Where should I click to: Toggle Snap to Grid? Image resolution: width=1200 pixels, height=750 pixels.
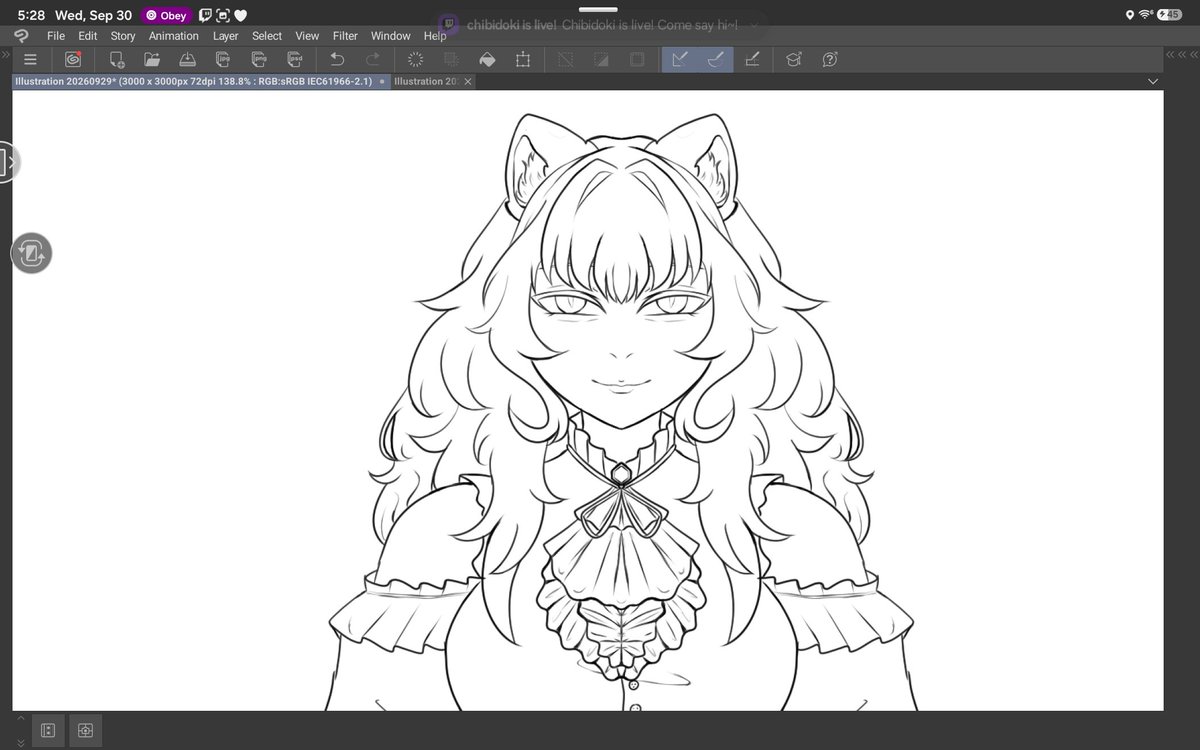751,59
